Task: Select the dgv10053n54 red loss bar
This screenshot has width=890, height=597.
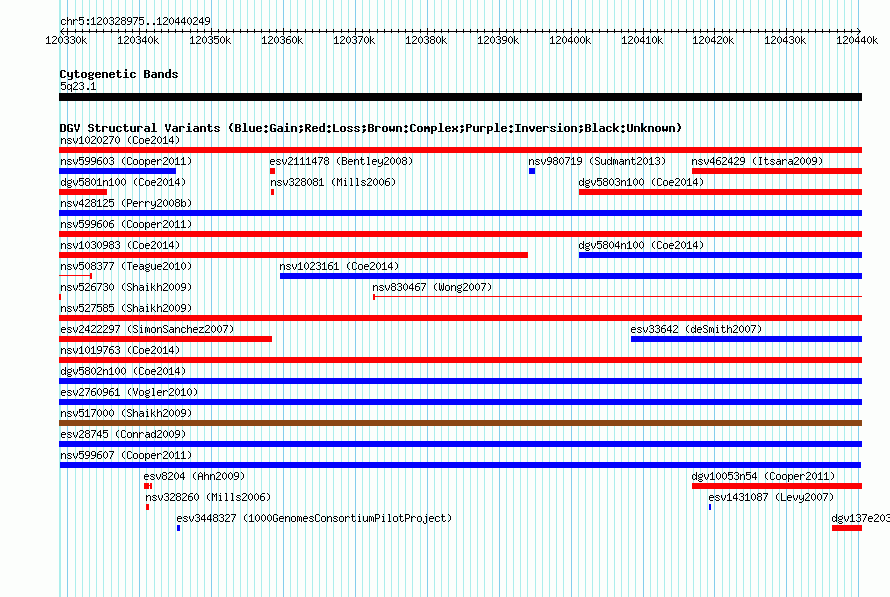Action: click(777, 486)
